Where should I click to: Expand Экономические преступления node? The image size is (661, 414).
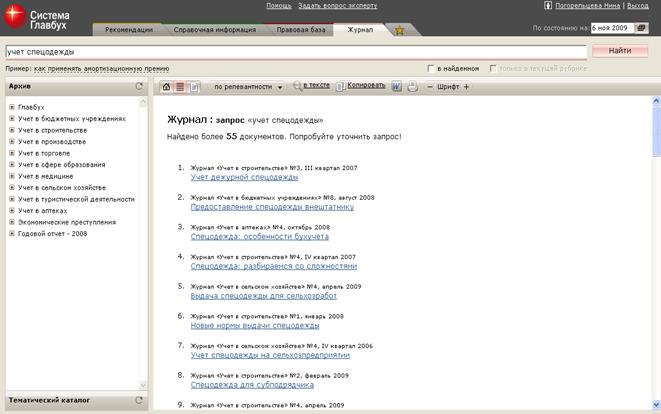coord(12,222)
